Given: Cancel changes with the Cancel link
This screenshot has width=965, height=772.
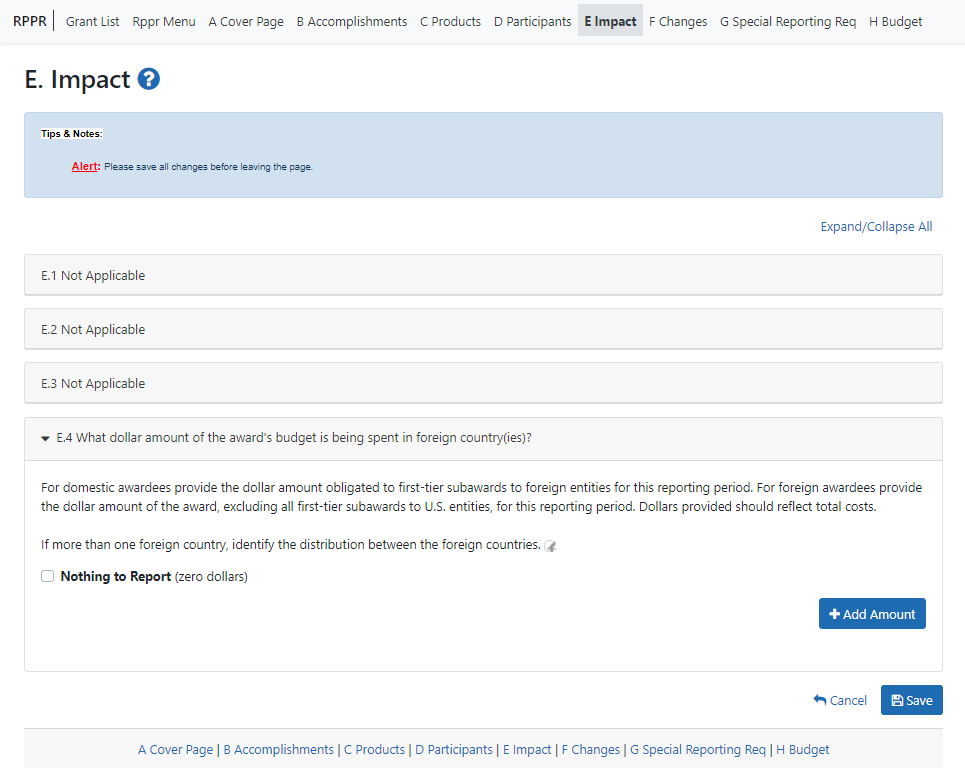Looking at the screenshot, I should click(x=840, y=700).
